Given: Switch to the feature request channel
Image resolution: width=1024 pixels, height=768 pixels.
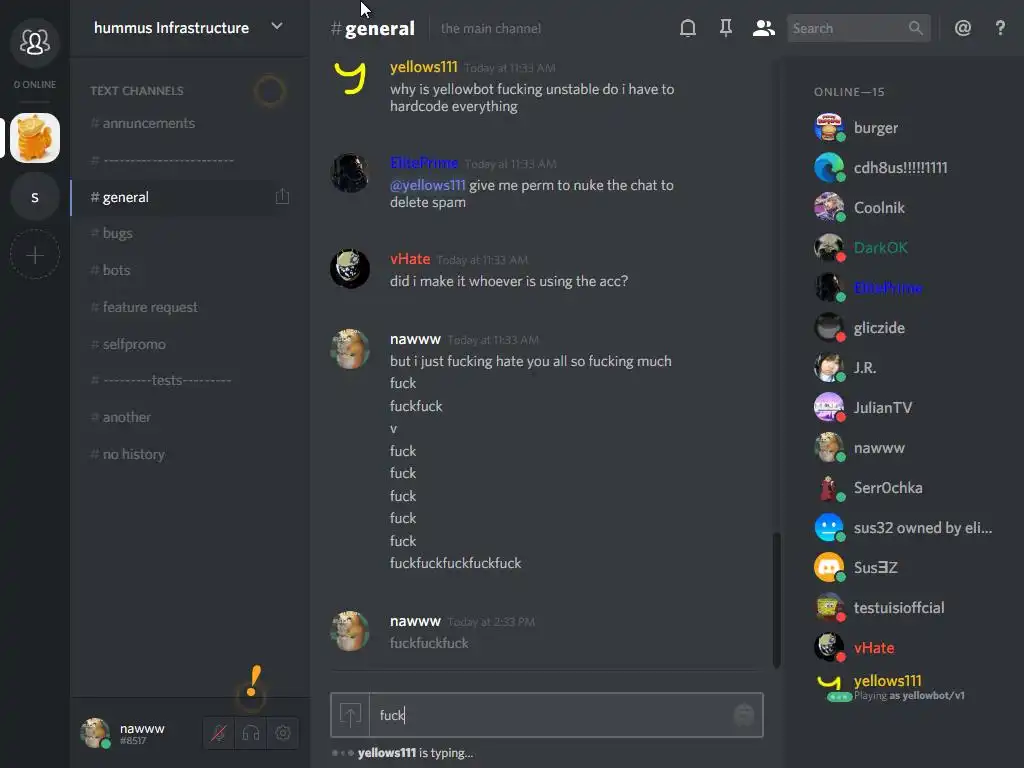Looking at the screenshot, I should 150,307.
